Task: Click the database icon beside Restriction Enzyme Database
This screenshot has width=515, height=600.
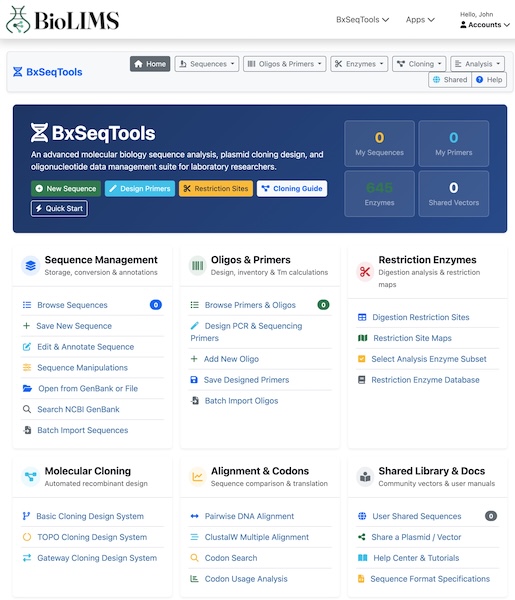Action: (x=362, y=380)
